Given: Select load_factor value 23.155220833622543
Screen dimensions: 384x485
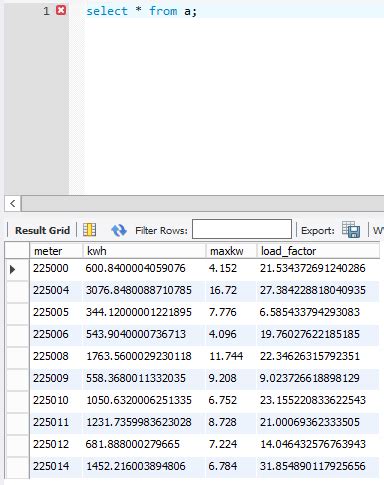Looking at the screenshot, I should 318,400.
